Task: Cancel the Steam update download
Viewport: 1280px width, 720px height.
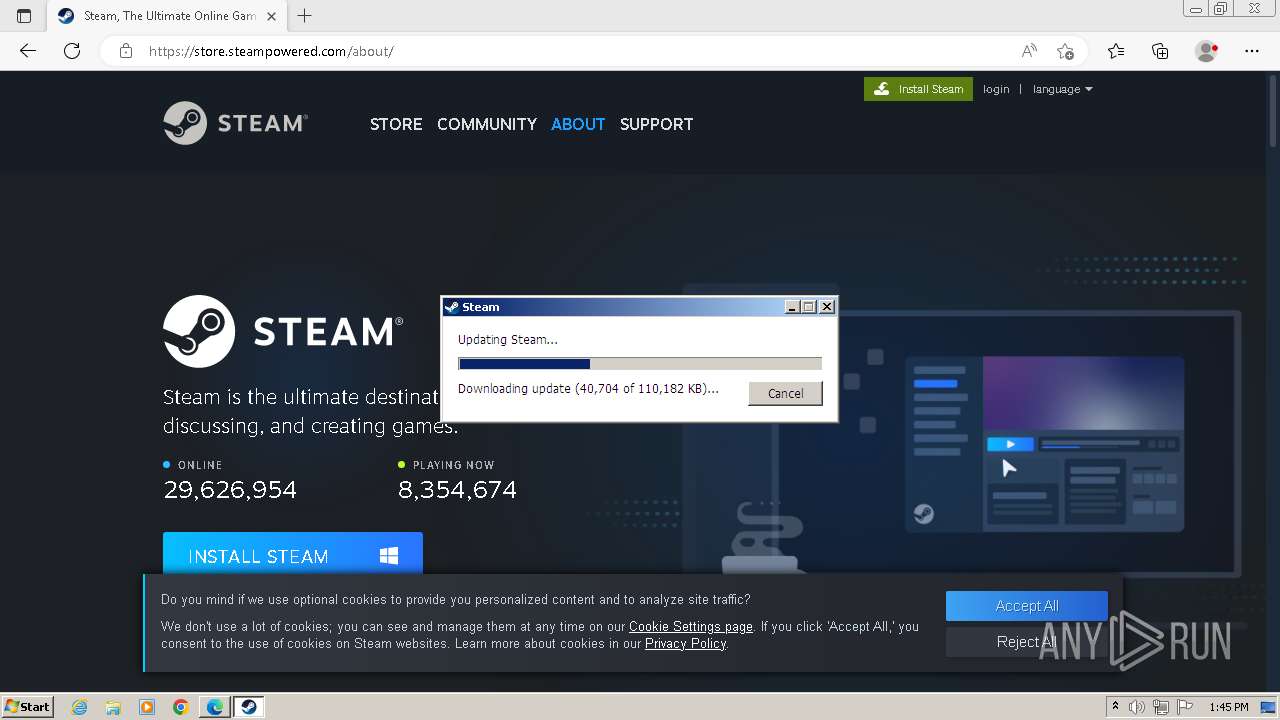Action: coord(785,393)
